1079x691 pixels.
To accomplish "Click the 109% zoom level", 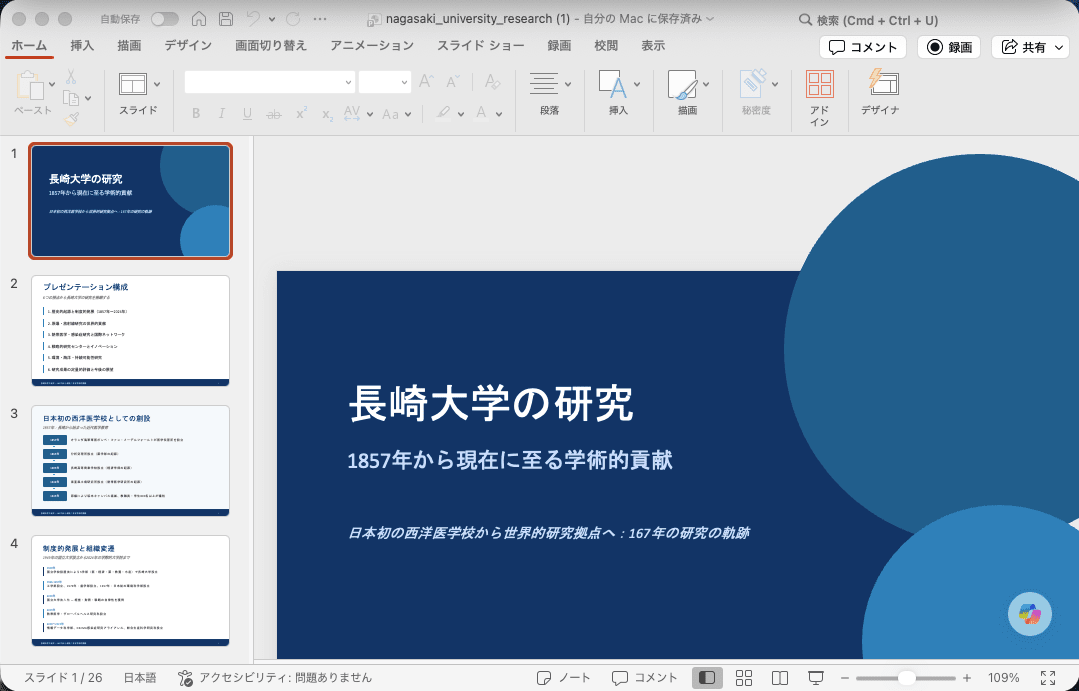I will click(1004, 678).
